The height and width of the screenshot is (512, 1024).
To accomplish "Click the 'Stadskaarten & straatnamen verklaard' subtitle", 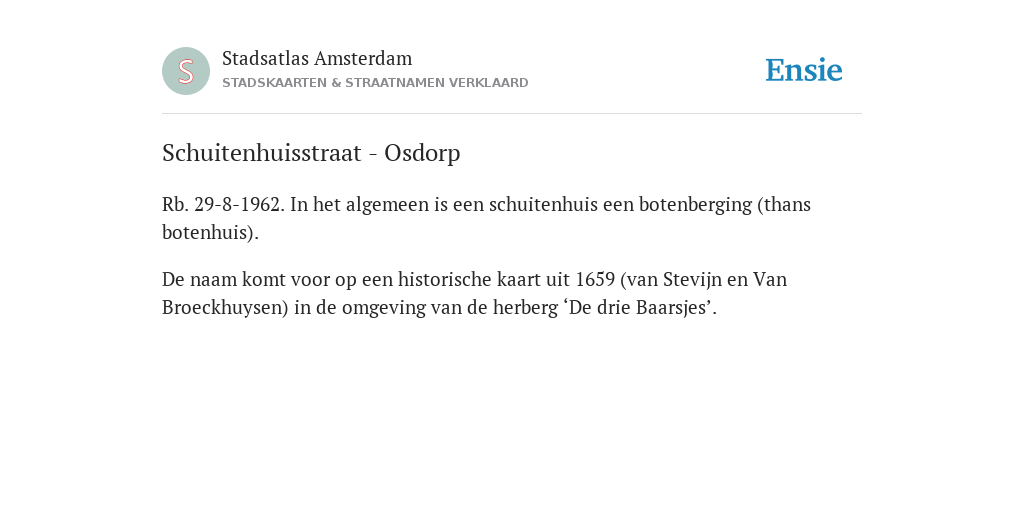I will (x=375, y=83).
